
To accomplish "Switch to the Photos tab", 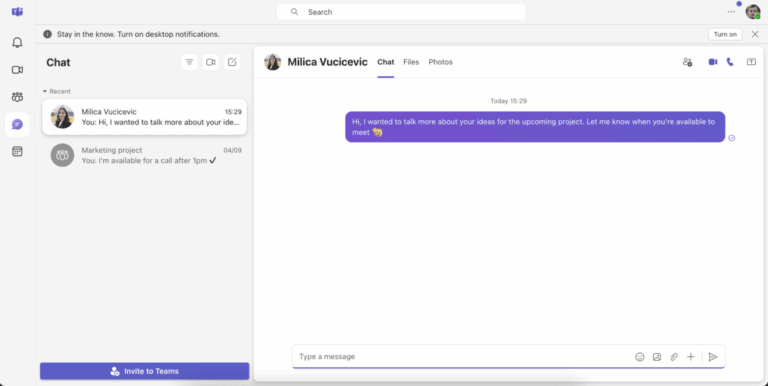I will [x=440, y=62].
